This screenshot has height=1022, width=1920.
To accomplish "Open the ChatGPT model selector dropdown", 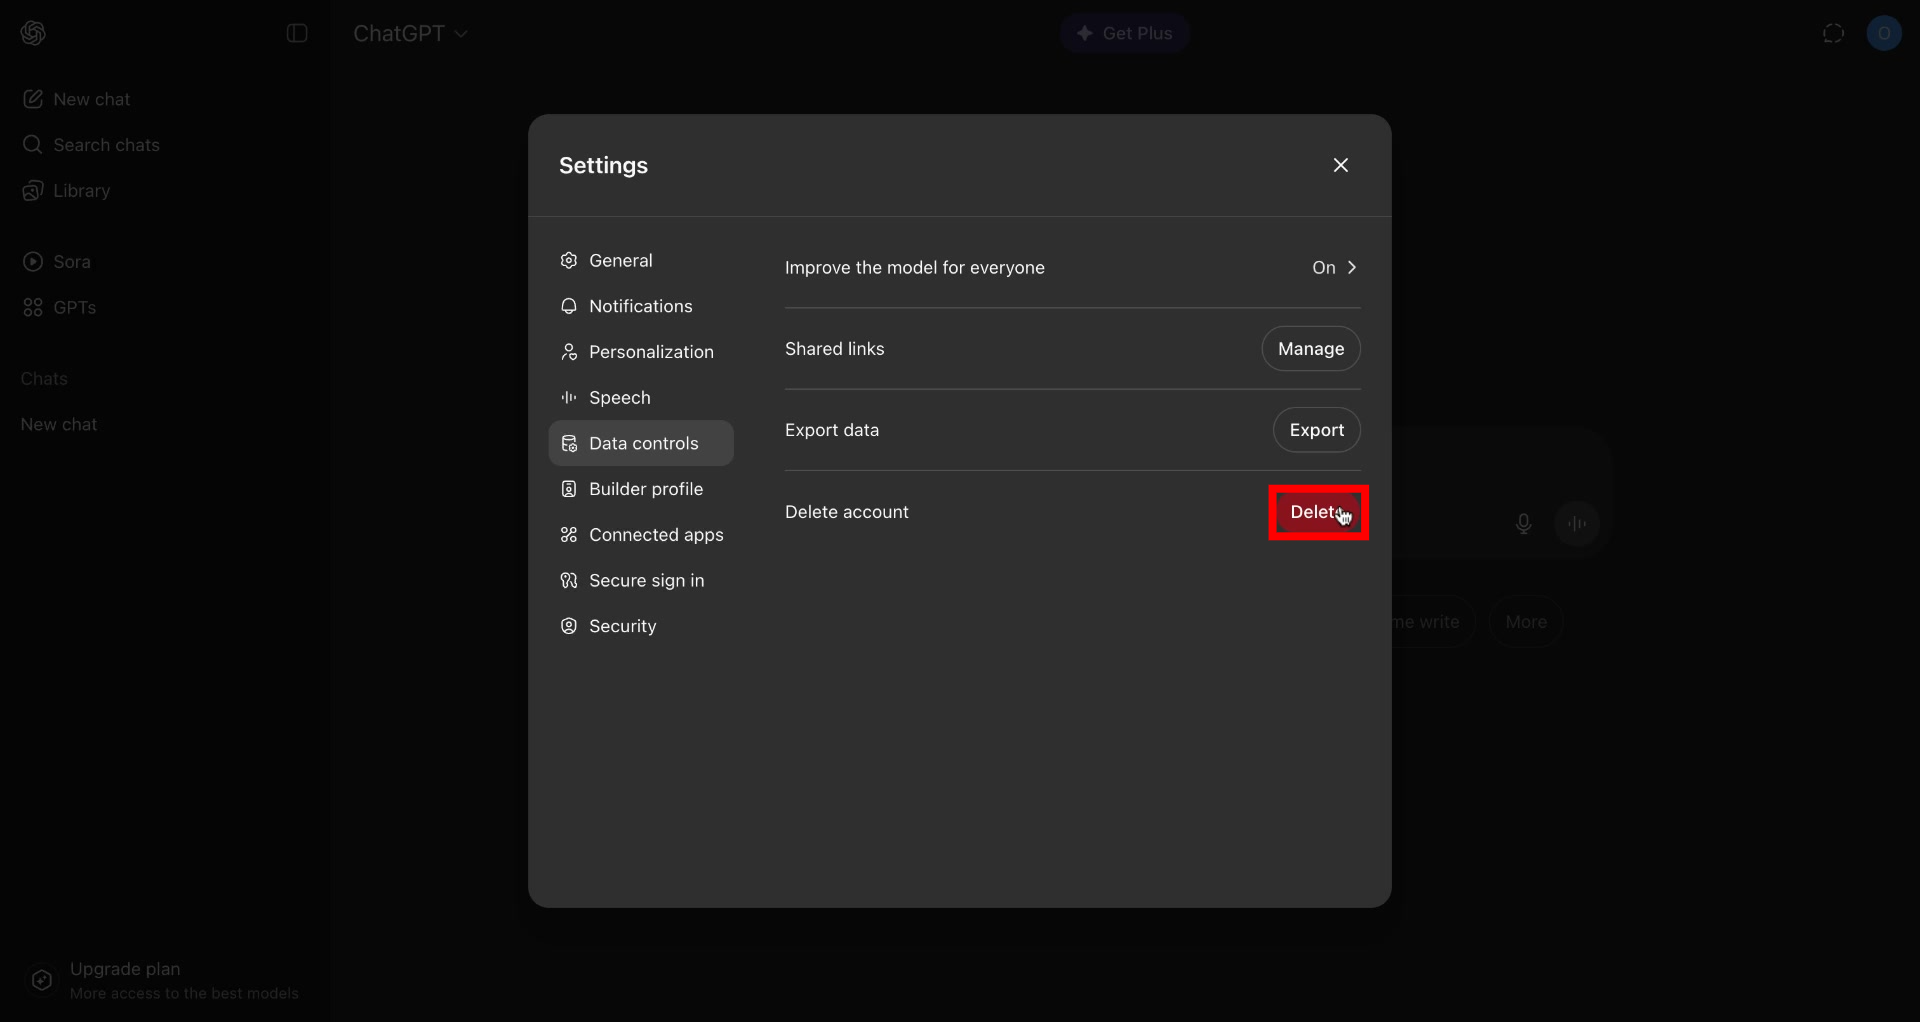I will point(410,33).
